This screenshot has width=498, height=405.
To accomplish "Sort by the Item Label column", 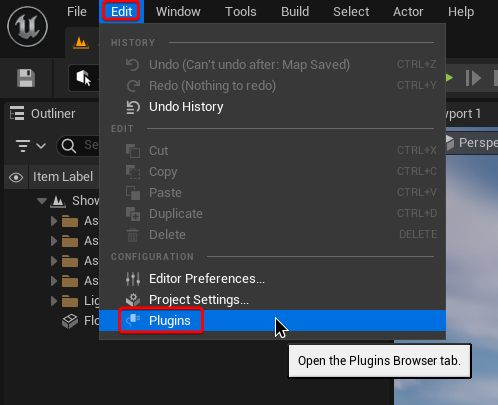I will coord(63,177).
